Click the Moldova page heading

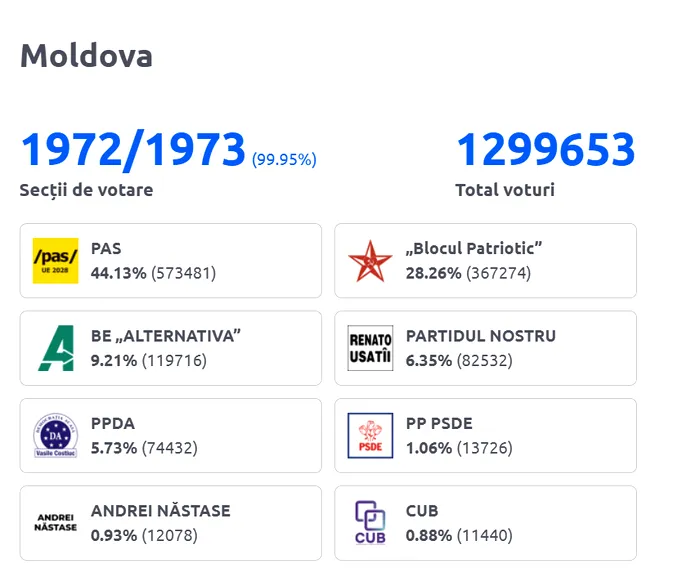pyautogui.click(x=86, y=56)
